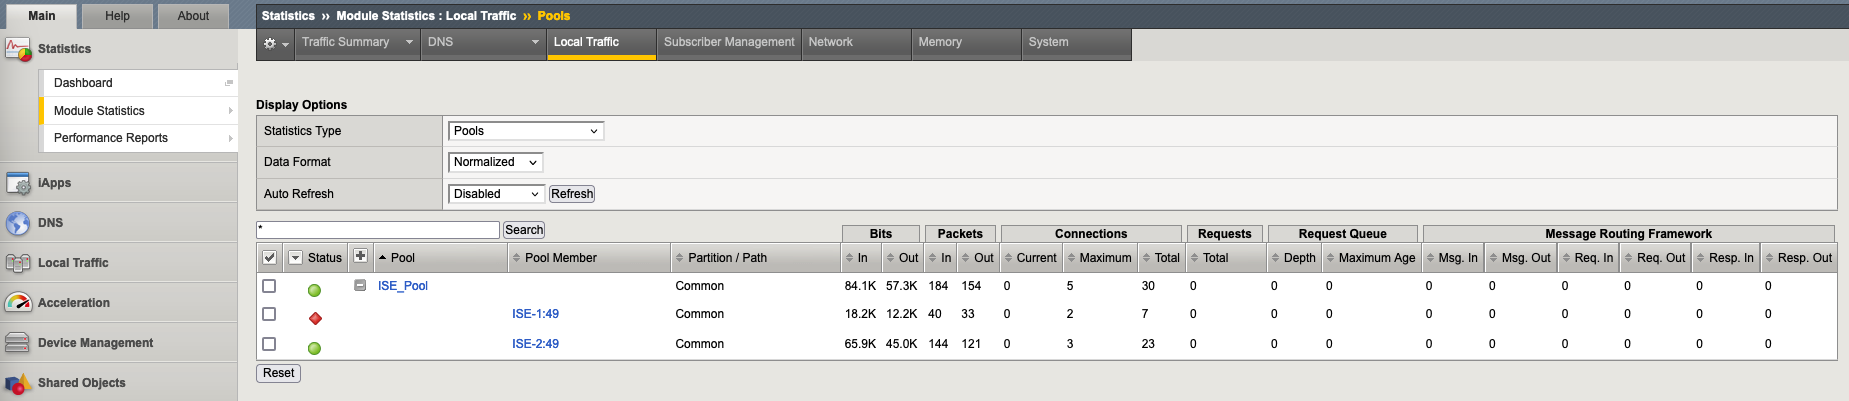The height and width of the screenshot is (401, 1849).
Task: Open Device Management server icon
Action: tap(18, 343)
